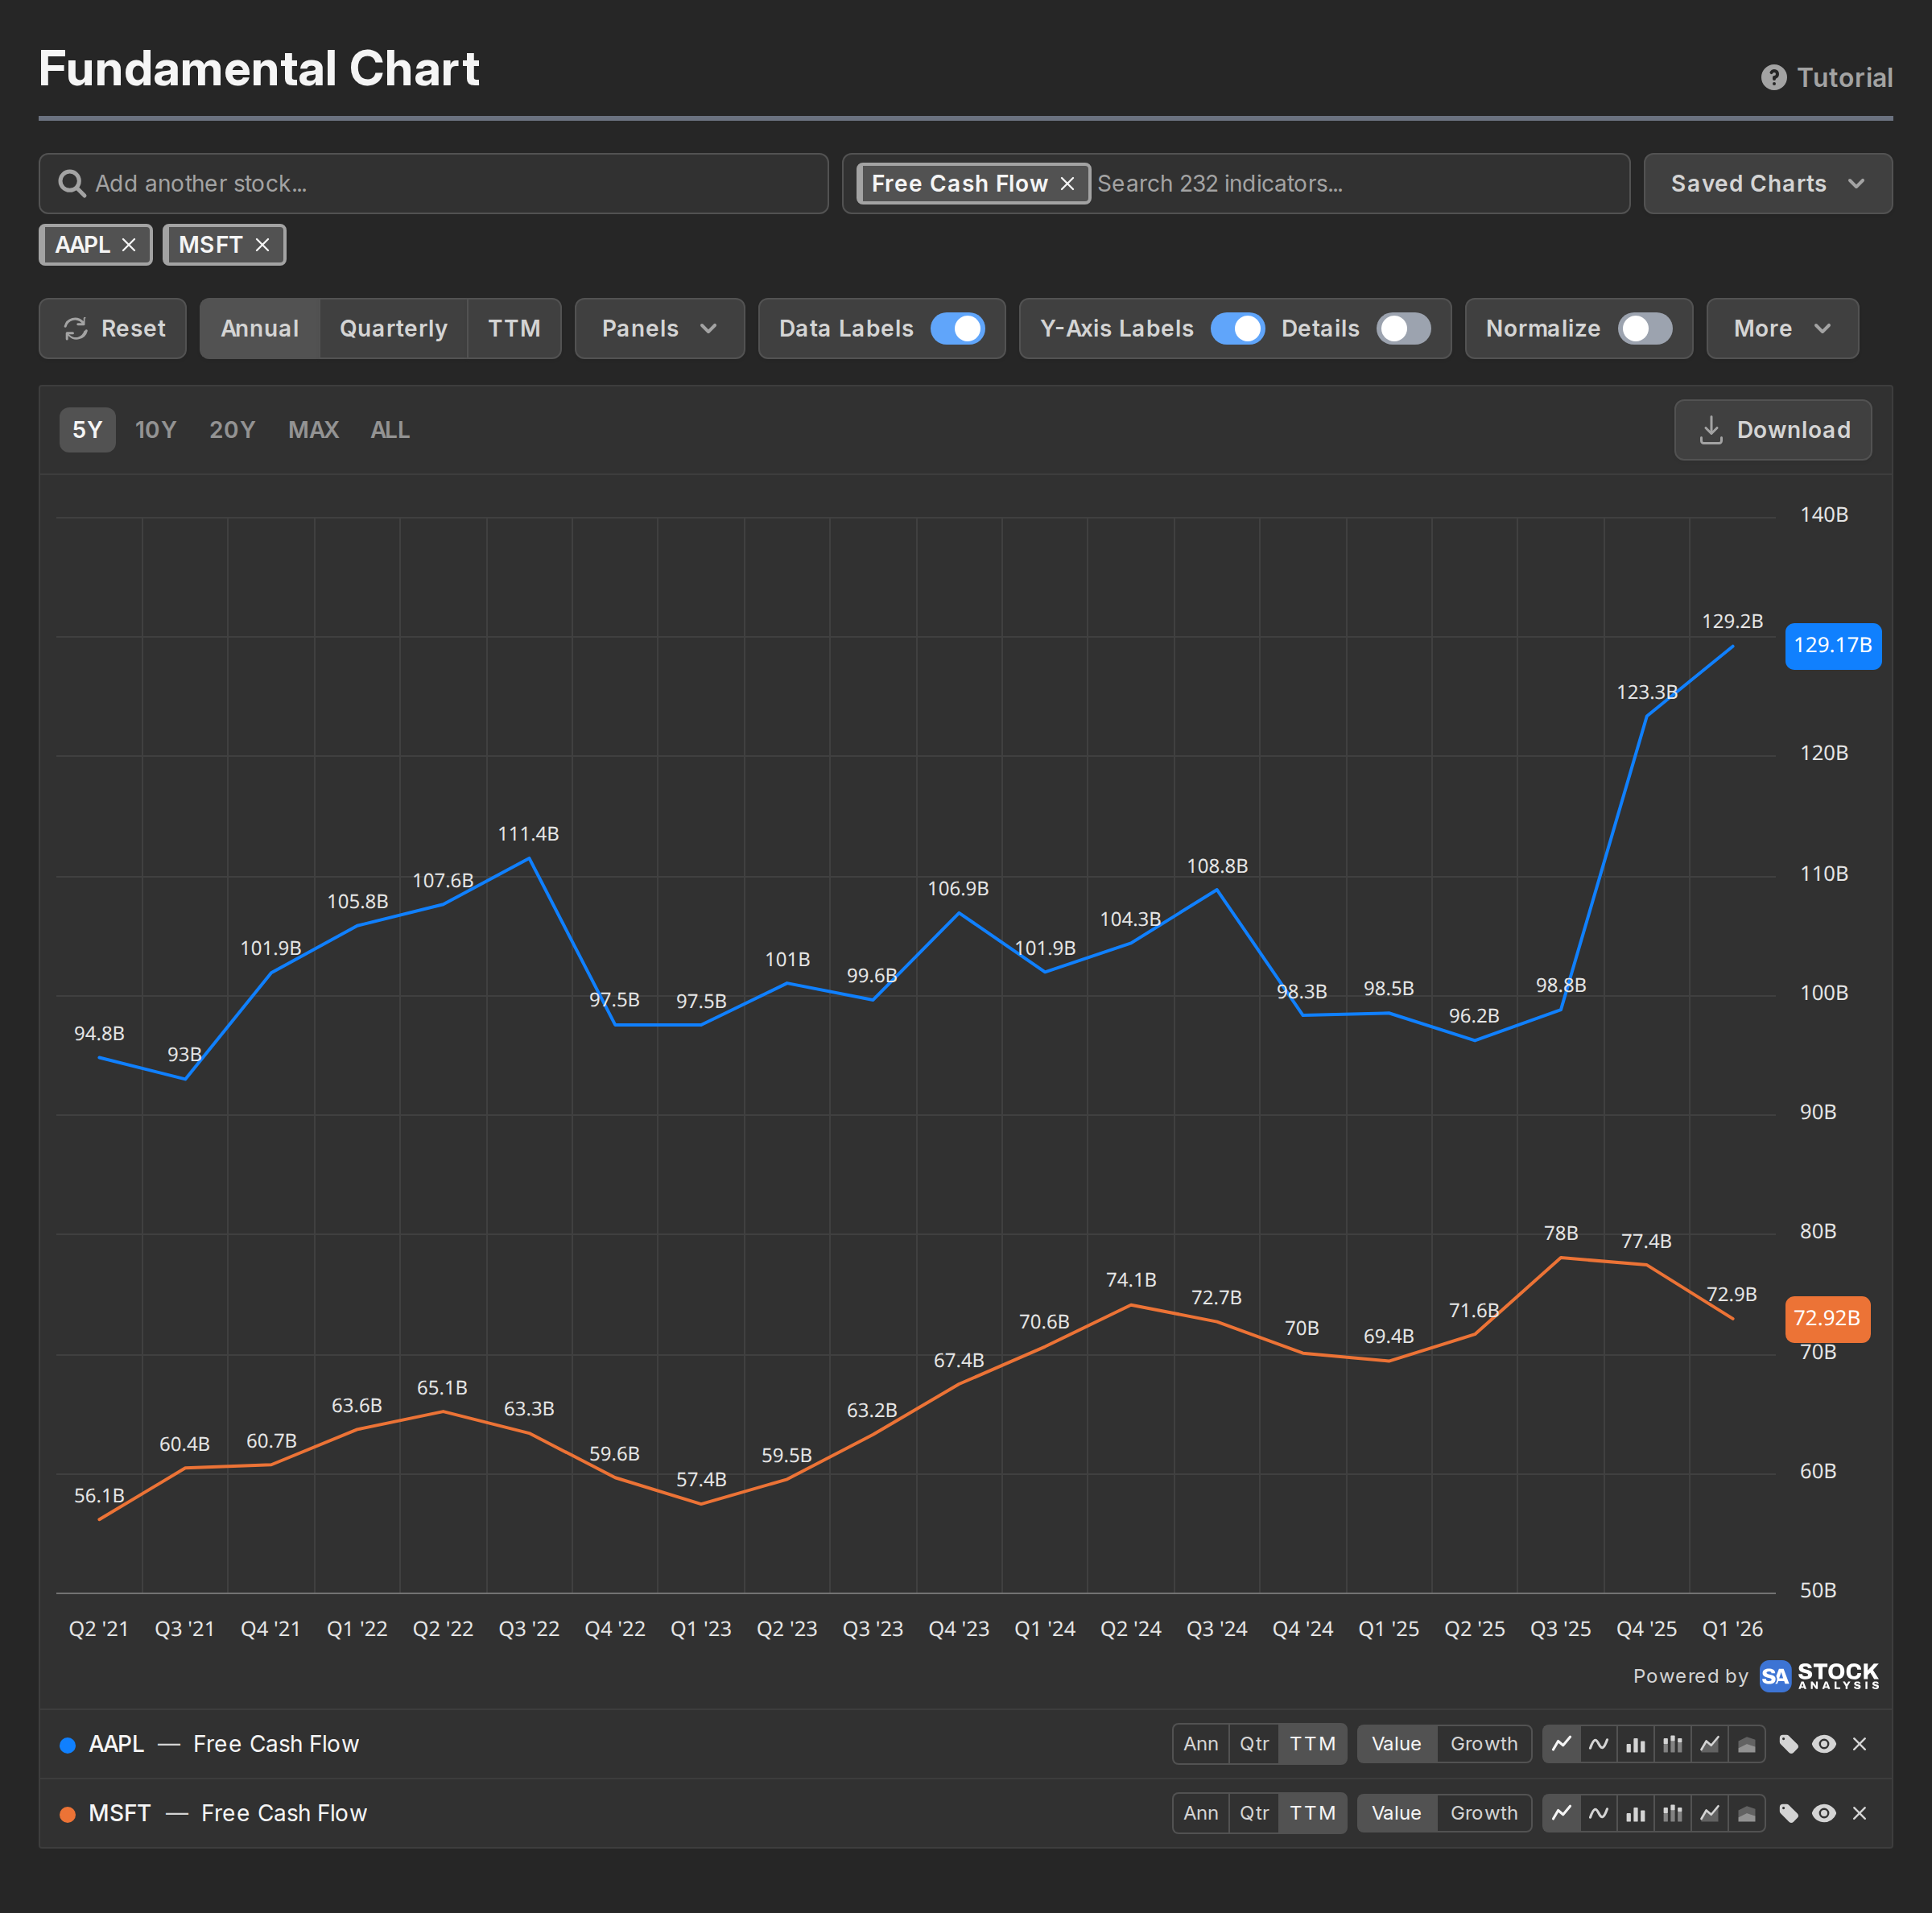Viewport: 1932px width, 1913px height.
Task: Click the tag label icon for MSFT
Action: coord(1789,1813)
